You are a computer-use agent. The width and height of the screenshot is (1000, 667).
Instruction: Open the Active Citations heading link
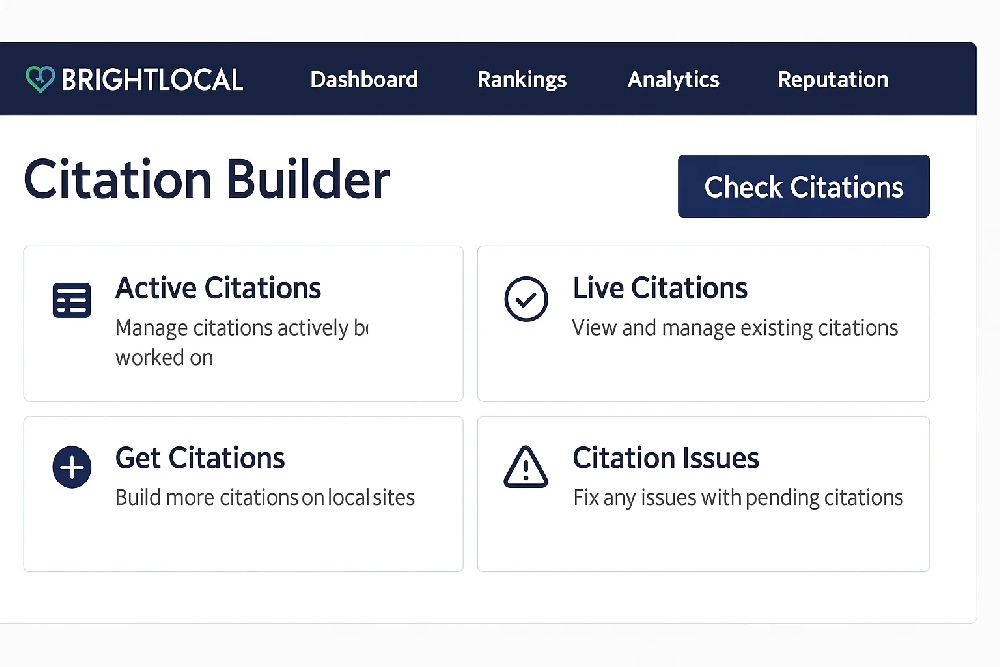coord(218,288)
